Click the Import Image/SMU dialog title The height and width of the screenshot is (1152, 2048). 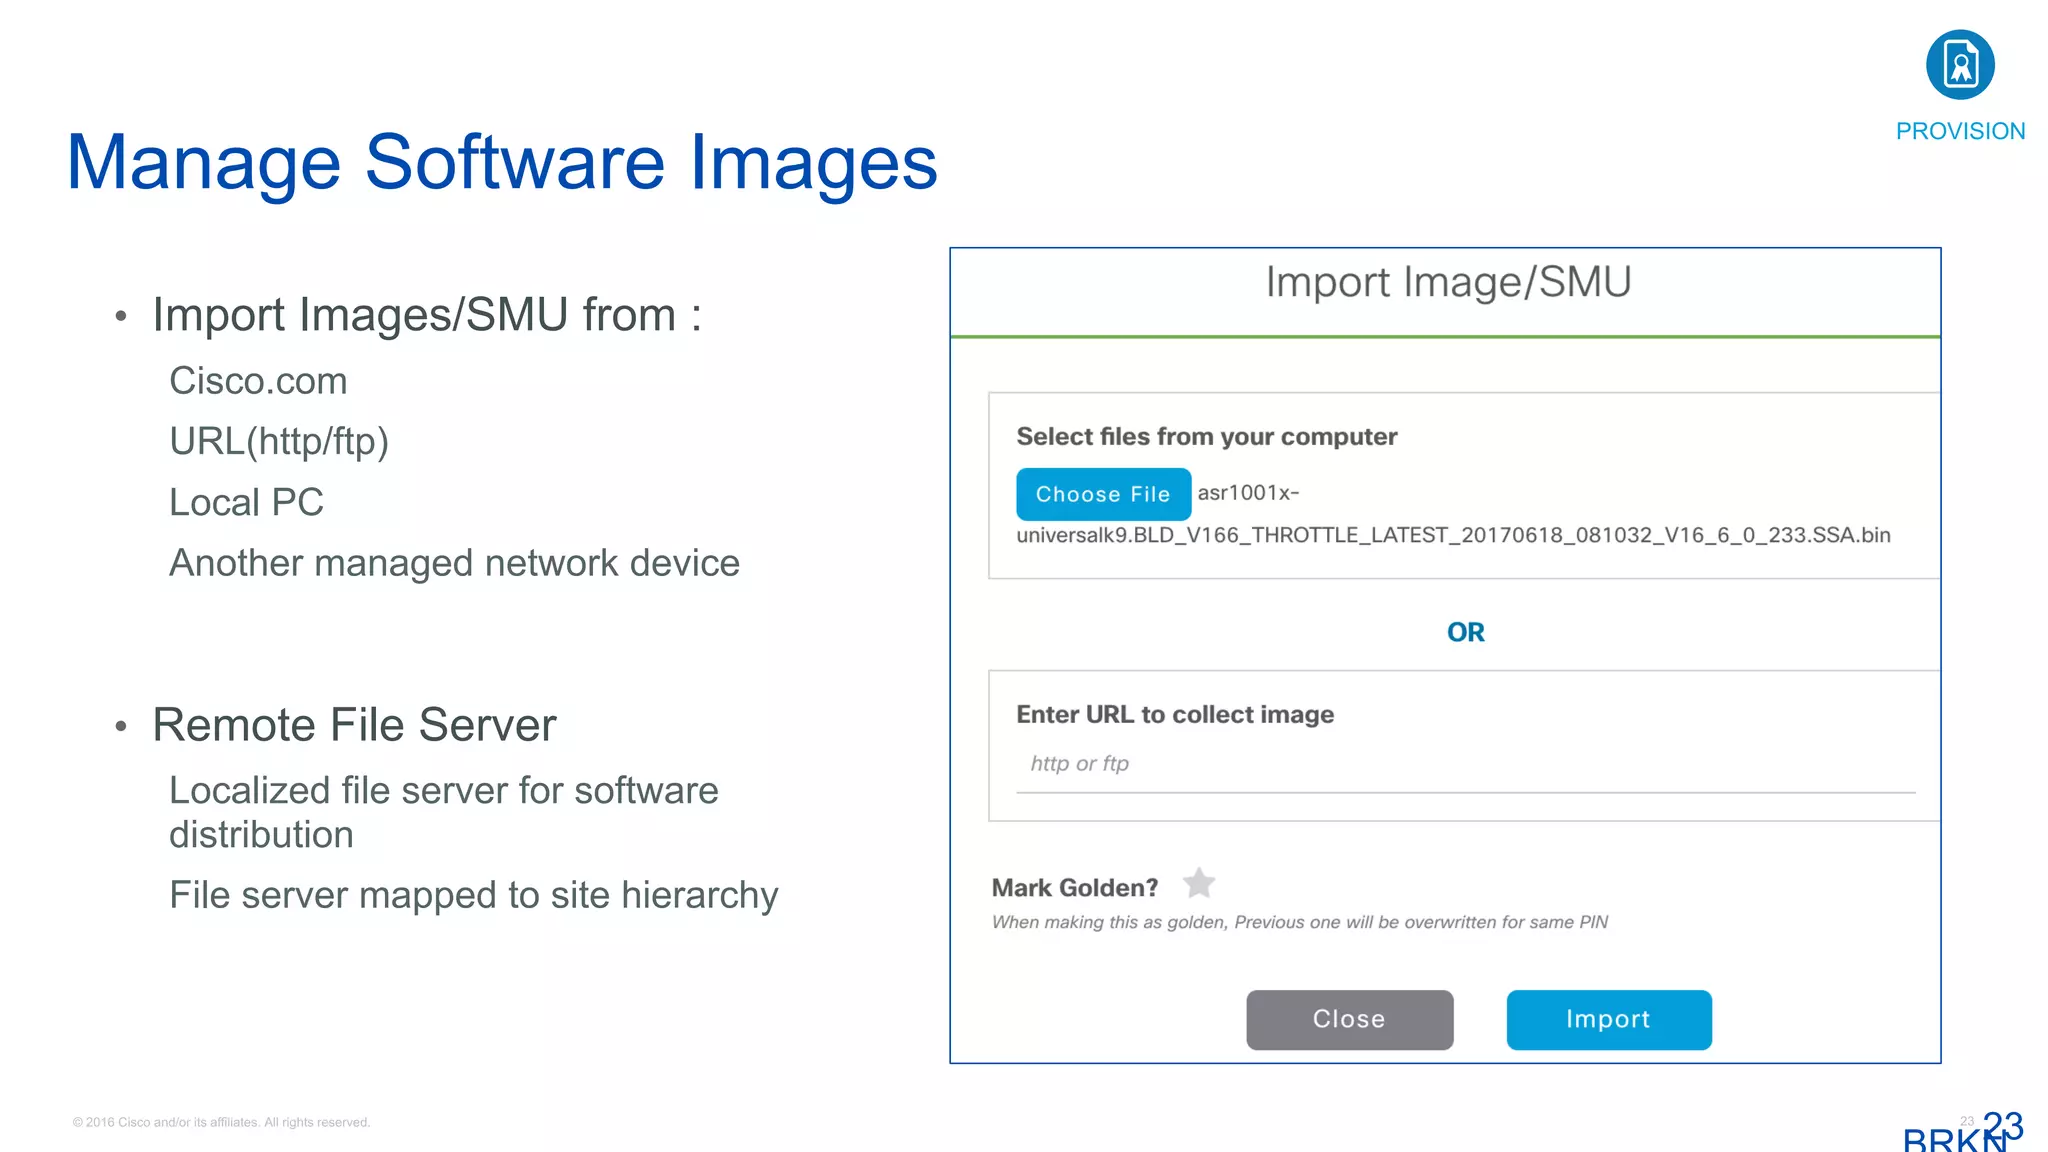[1448, 282]
